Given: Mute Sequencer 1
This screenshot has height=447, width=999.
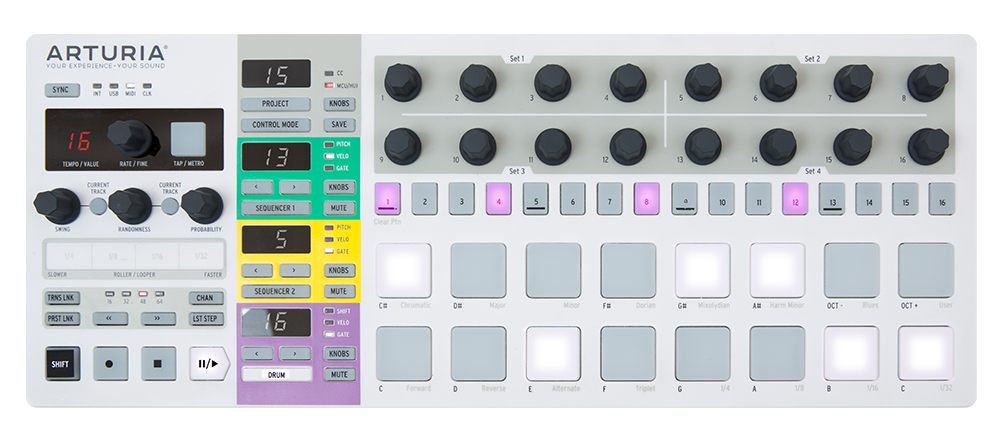Looking at the screenshot, I should [340, 208].
